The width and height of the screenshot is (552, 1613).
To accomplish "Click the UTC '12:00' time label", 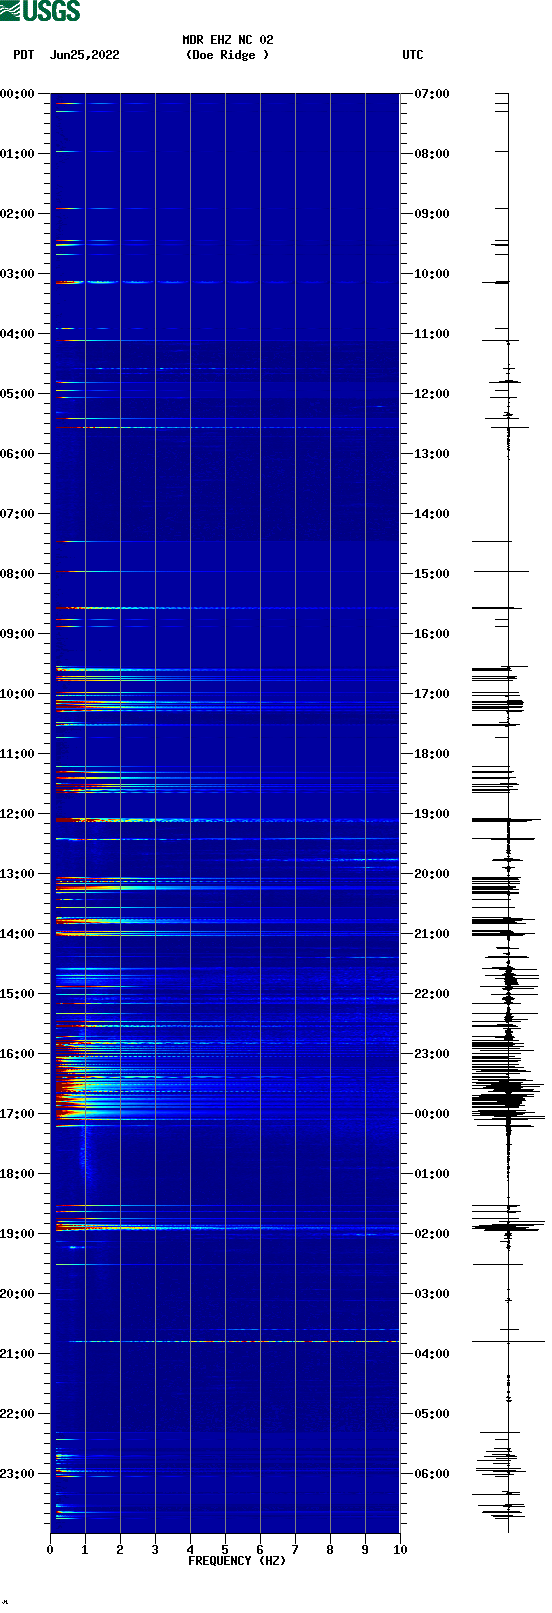I will [x=432, y=394].
